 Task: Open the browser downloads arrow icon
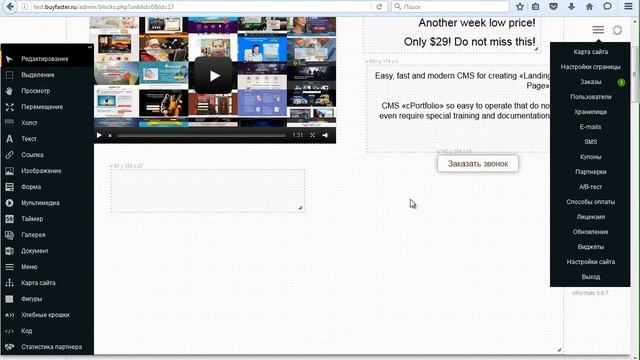click(x=571, y=7)
